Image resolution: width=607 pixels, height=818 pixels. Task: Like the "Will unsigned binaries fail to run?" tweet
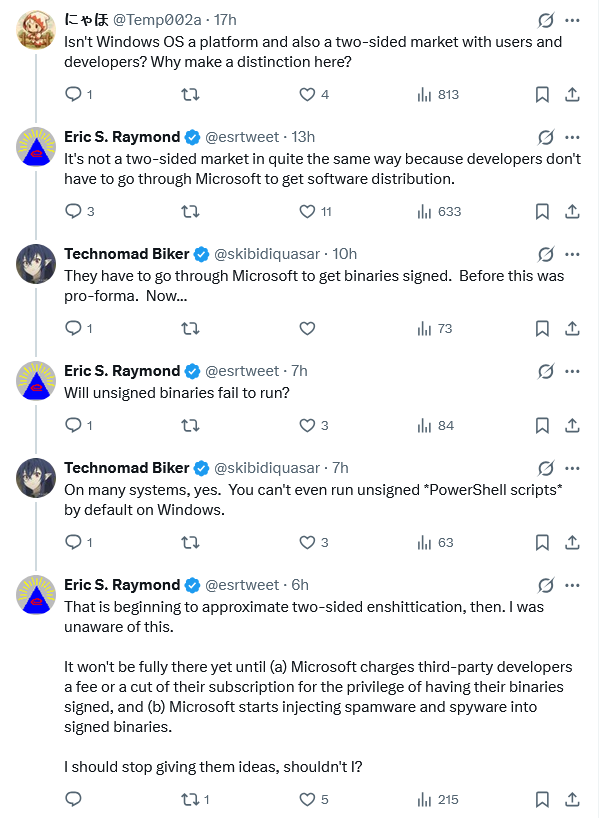[308, 425]
